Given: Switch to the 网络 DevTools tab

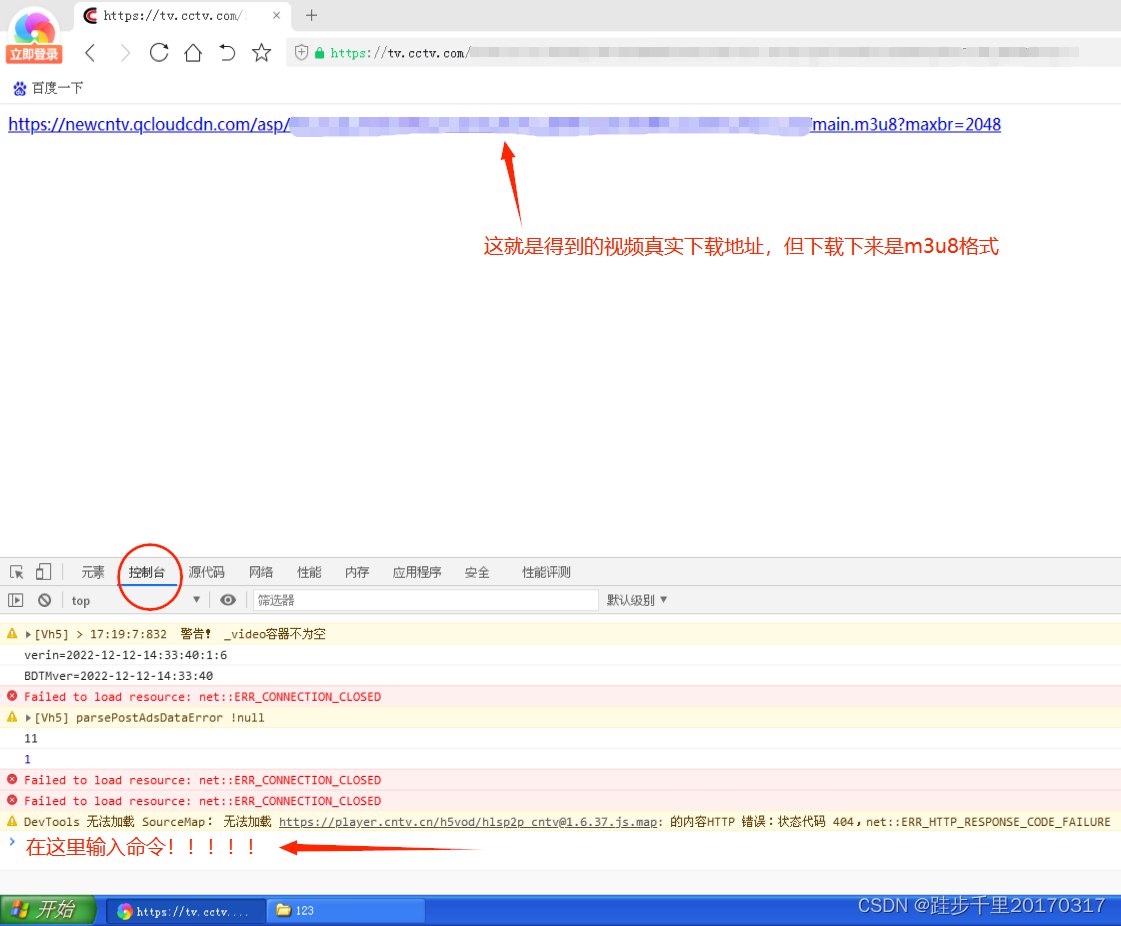Looking at the screenshot, I should (x=260, y=572).
